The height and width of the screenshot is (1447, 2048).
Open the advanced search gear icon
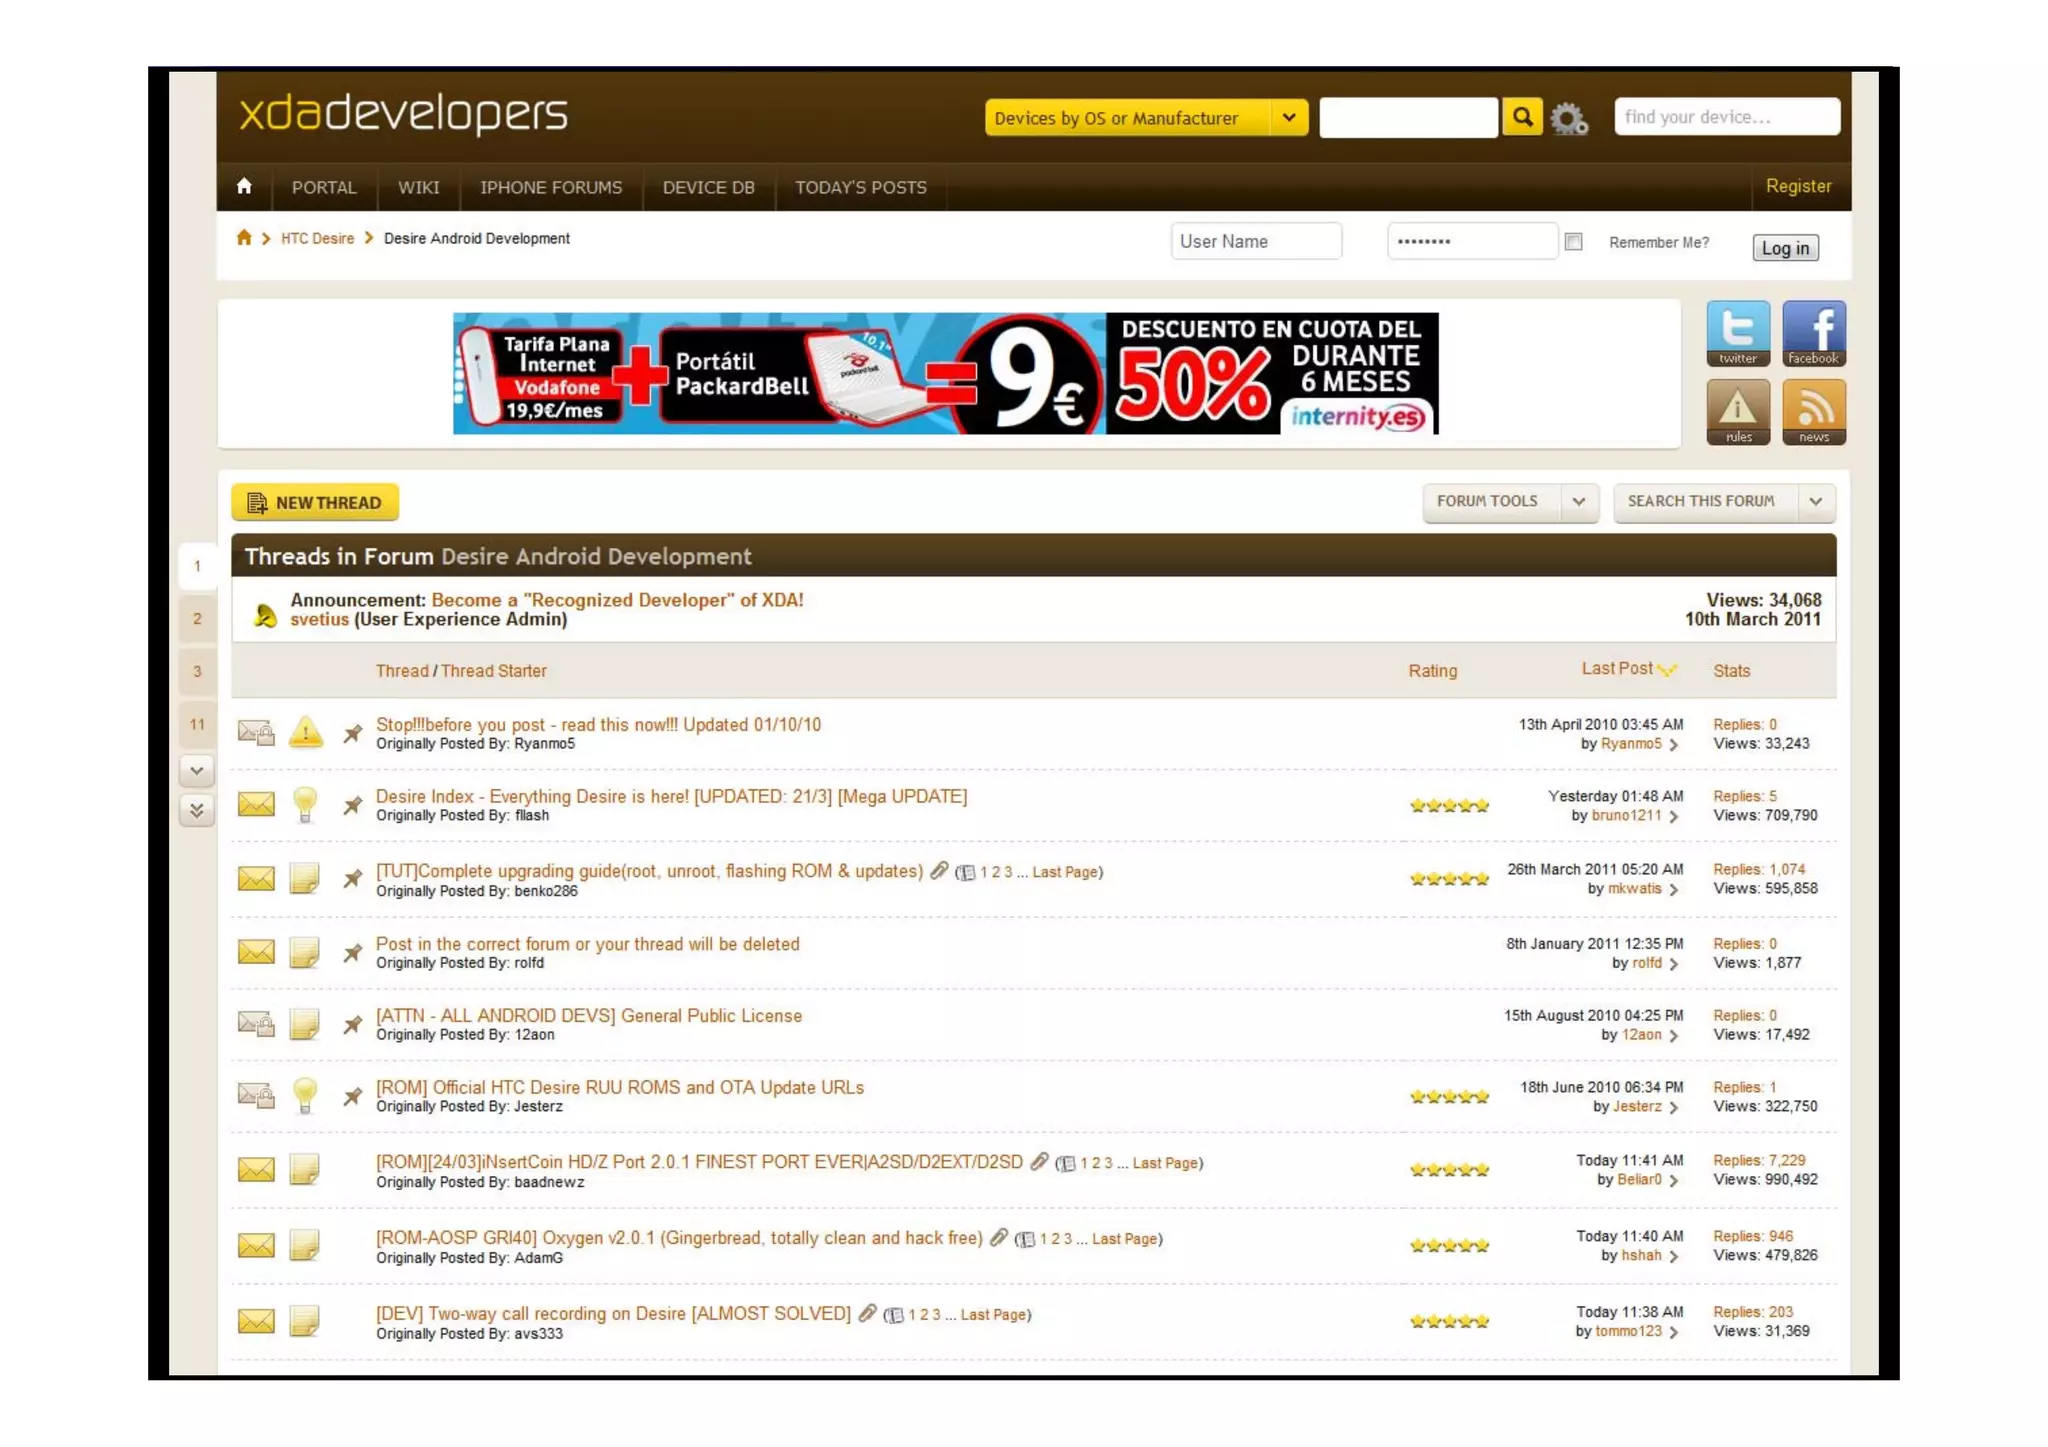1569,119
